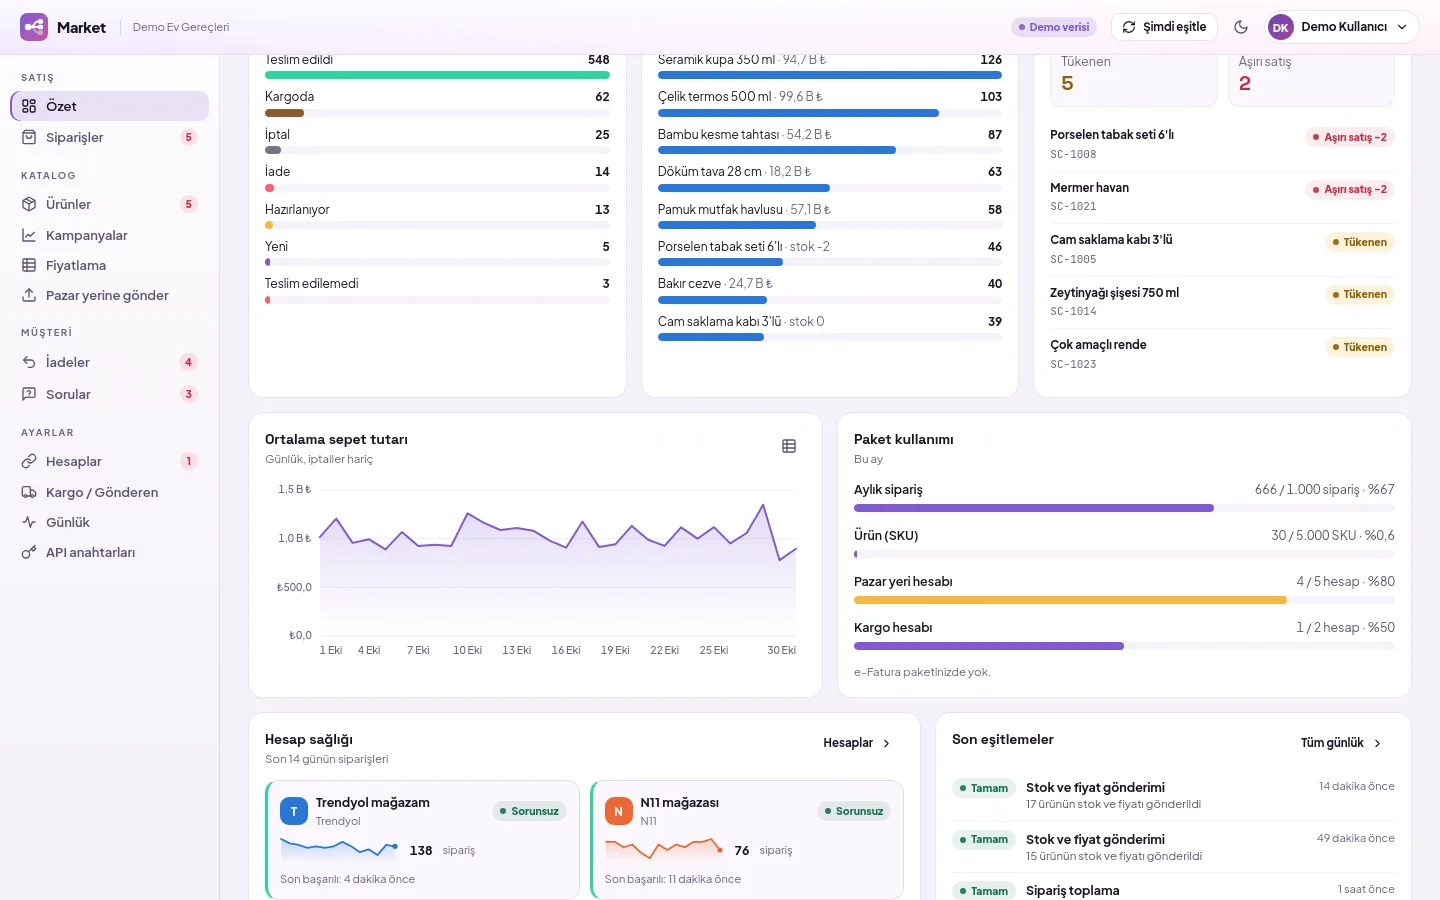Open the Günlük menu item
Screen dimensions: 1440x900
coord(110,522)
